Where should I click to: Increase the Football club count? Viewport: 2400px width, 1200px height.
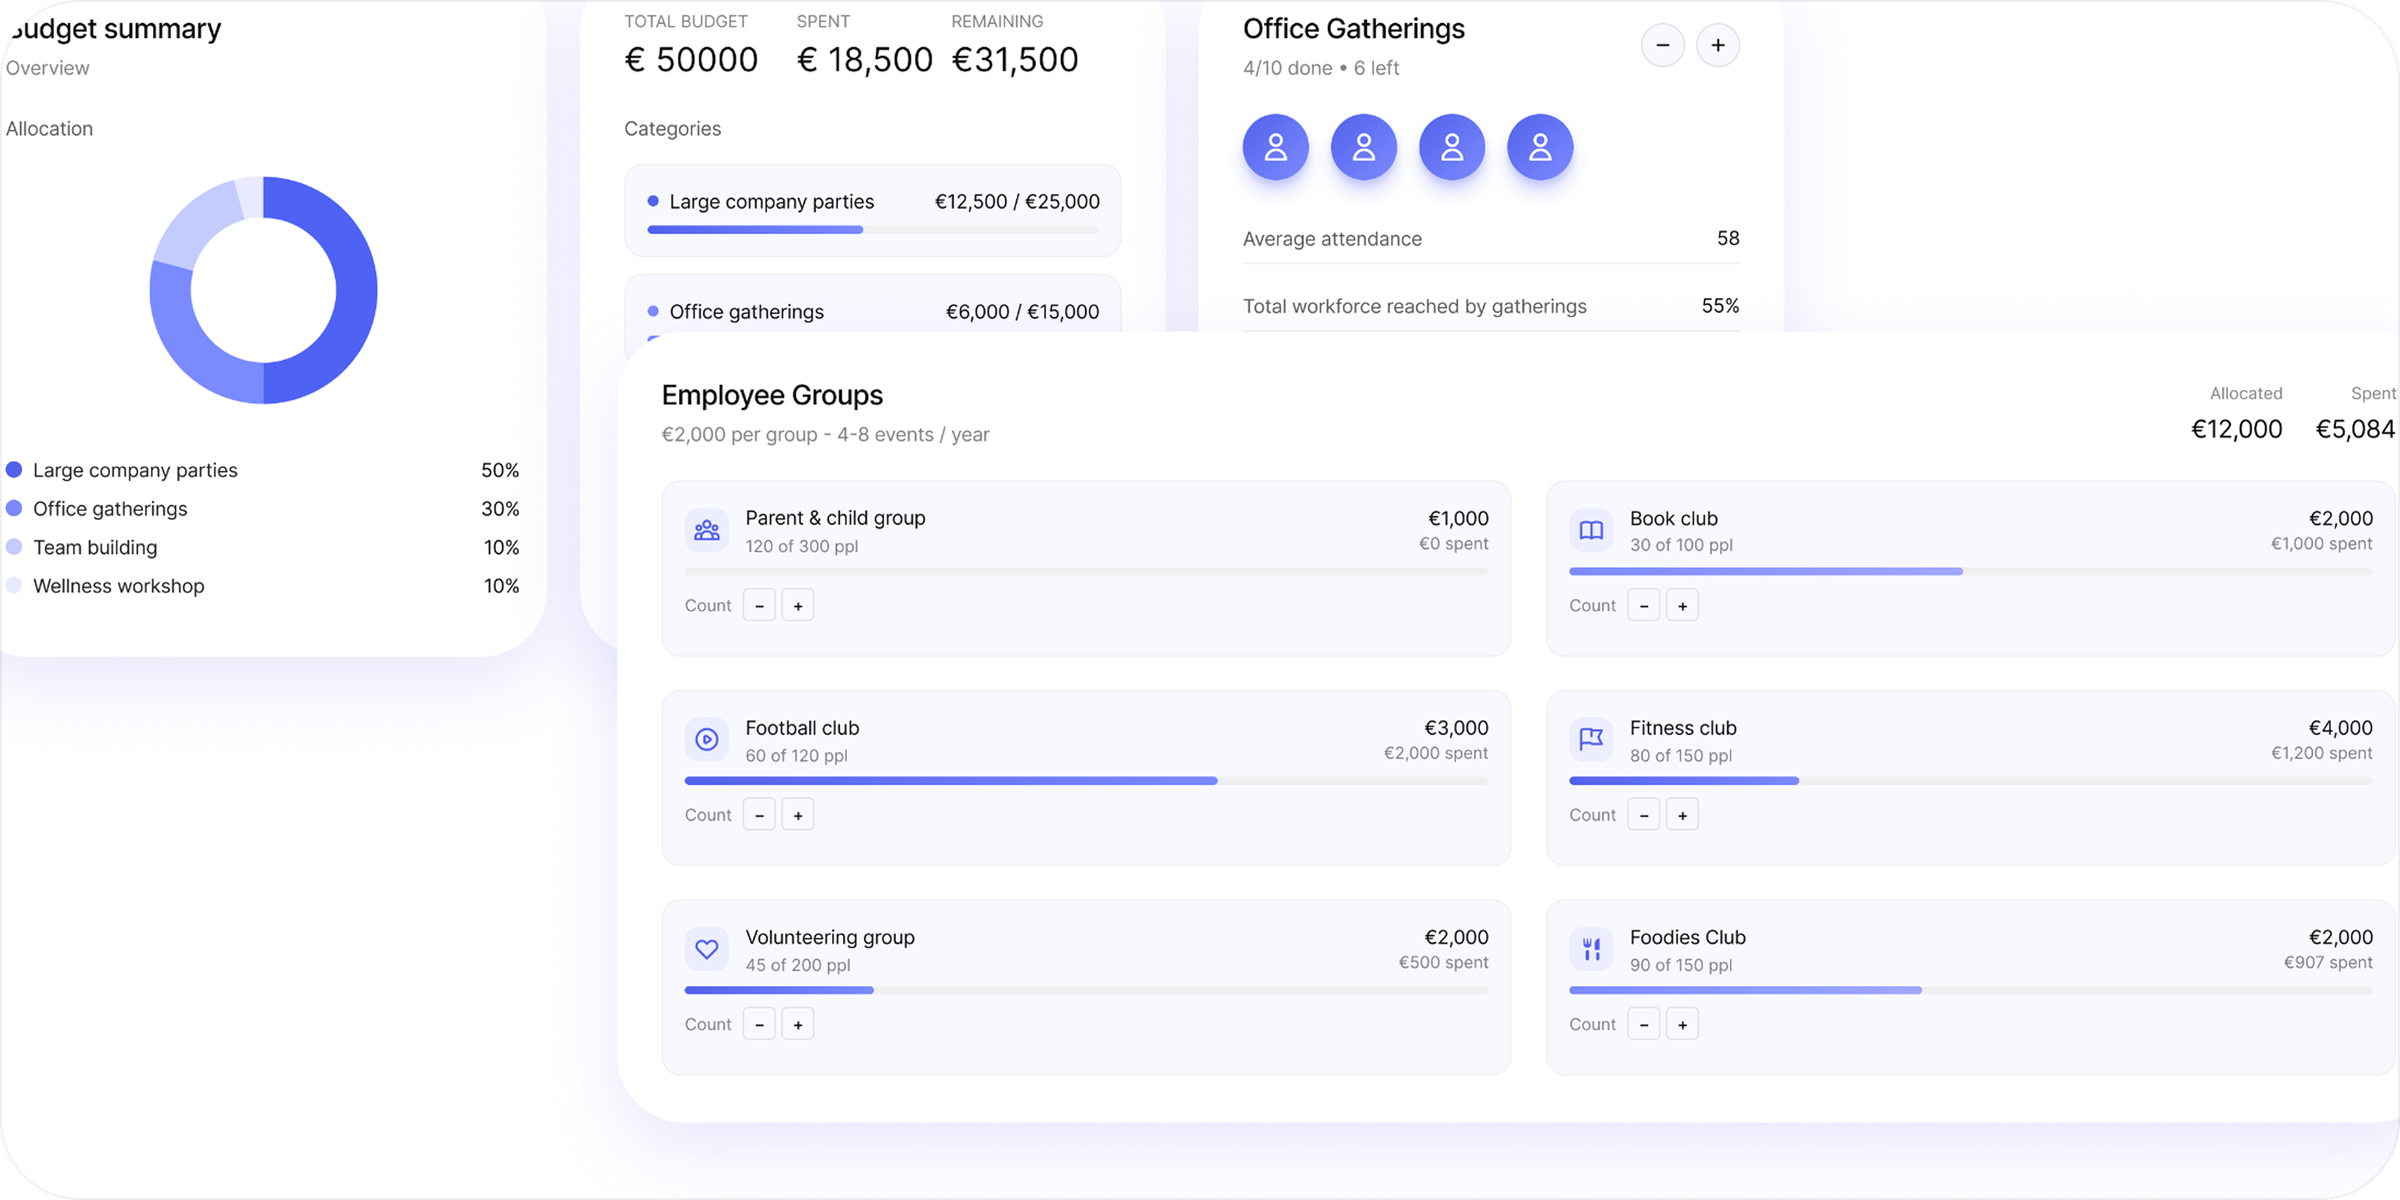pyautogui.click(x=798, y=815)
